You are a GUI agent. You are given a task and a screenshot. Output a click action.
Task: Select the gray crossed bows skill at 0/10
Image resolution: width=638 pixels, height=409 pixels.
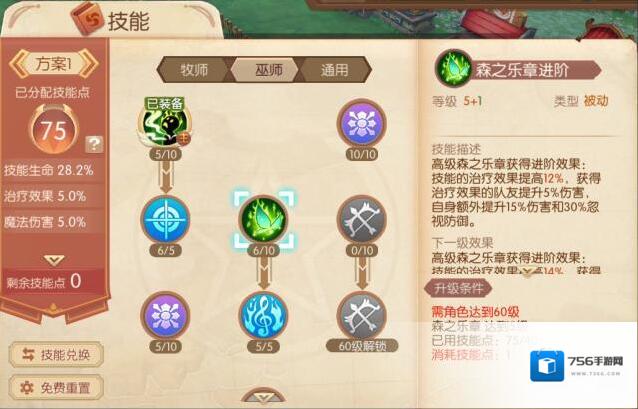(x=361, y=220)
